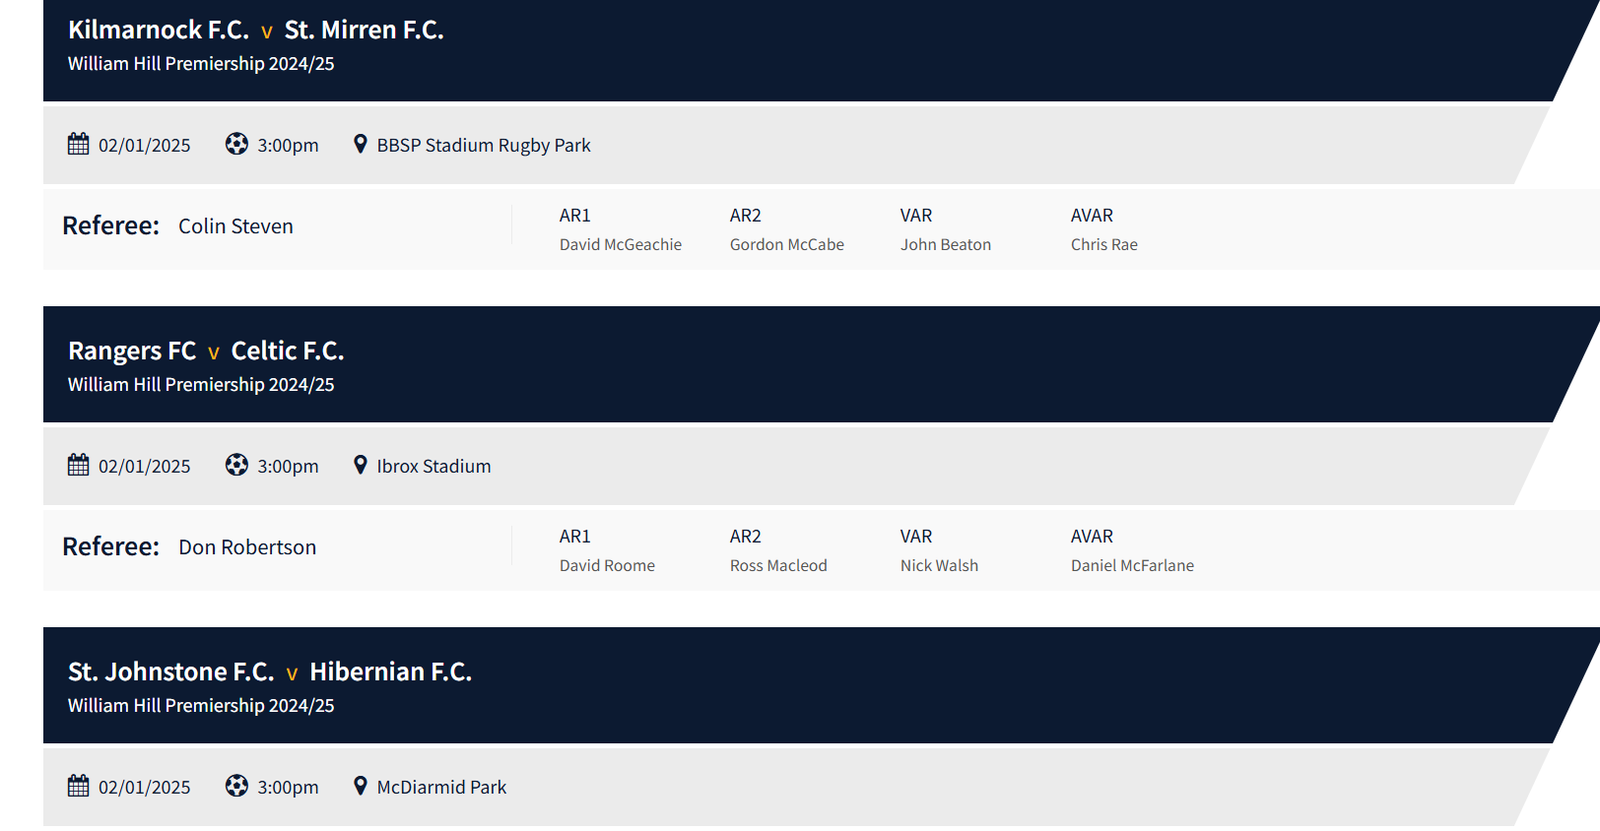Click the Ibrox Stadium venue text
Image resolution: width=1600 pixels, height=831 pixels.
(x=433, y=466)
